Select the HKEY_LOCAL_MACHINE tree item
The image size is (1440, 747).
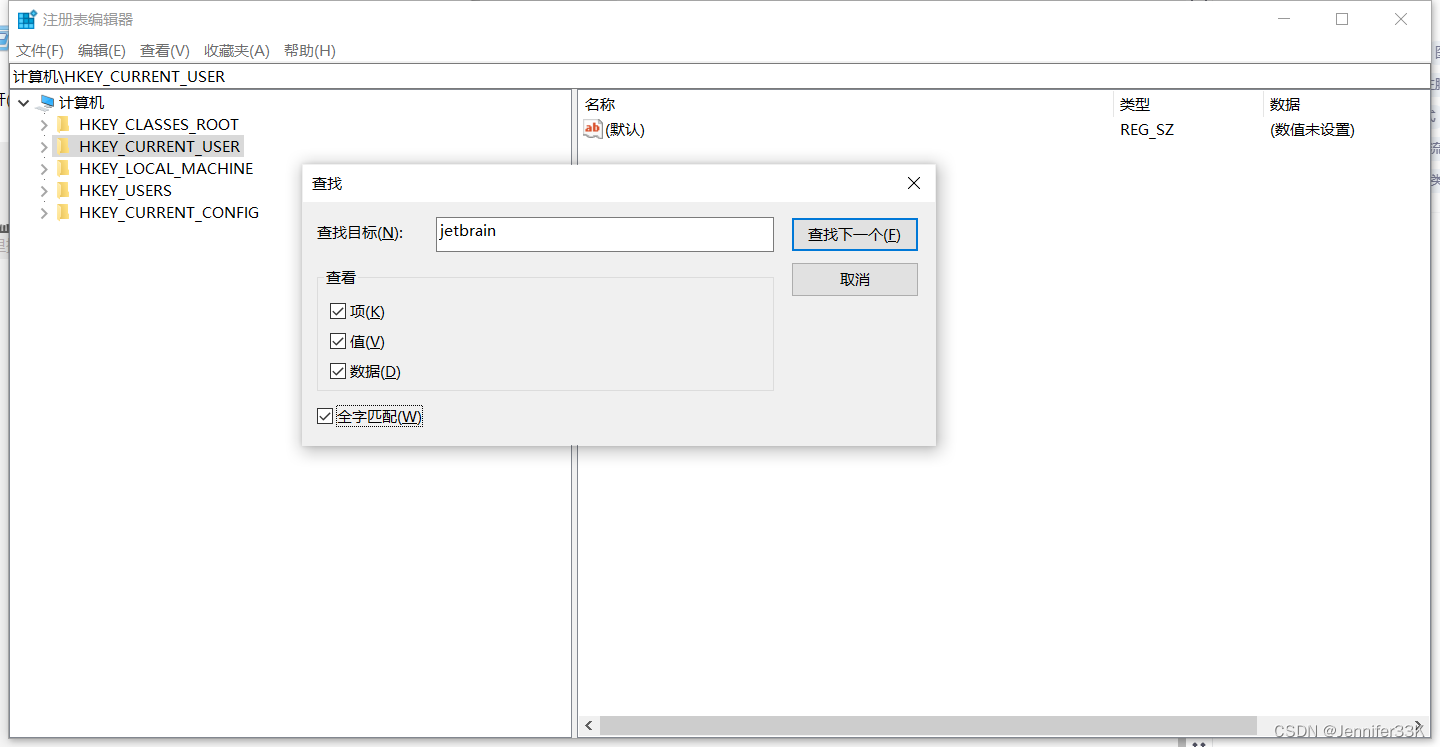click(x=166, y=169)
